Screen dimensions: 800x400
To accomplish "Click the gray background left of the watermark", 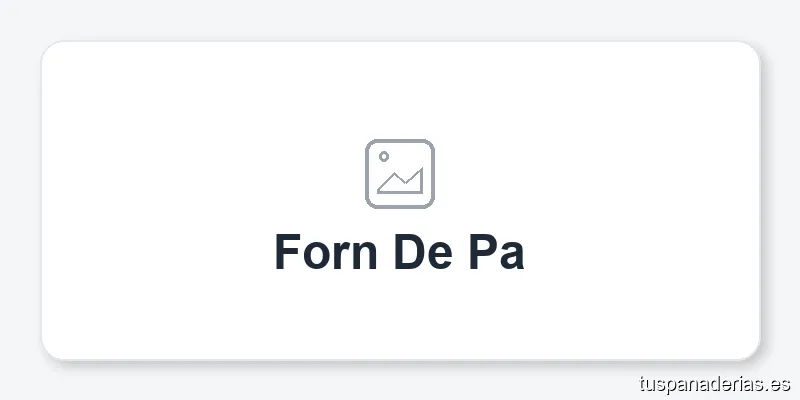I will tap(400, 383).
